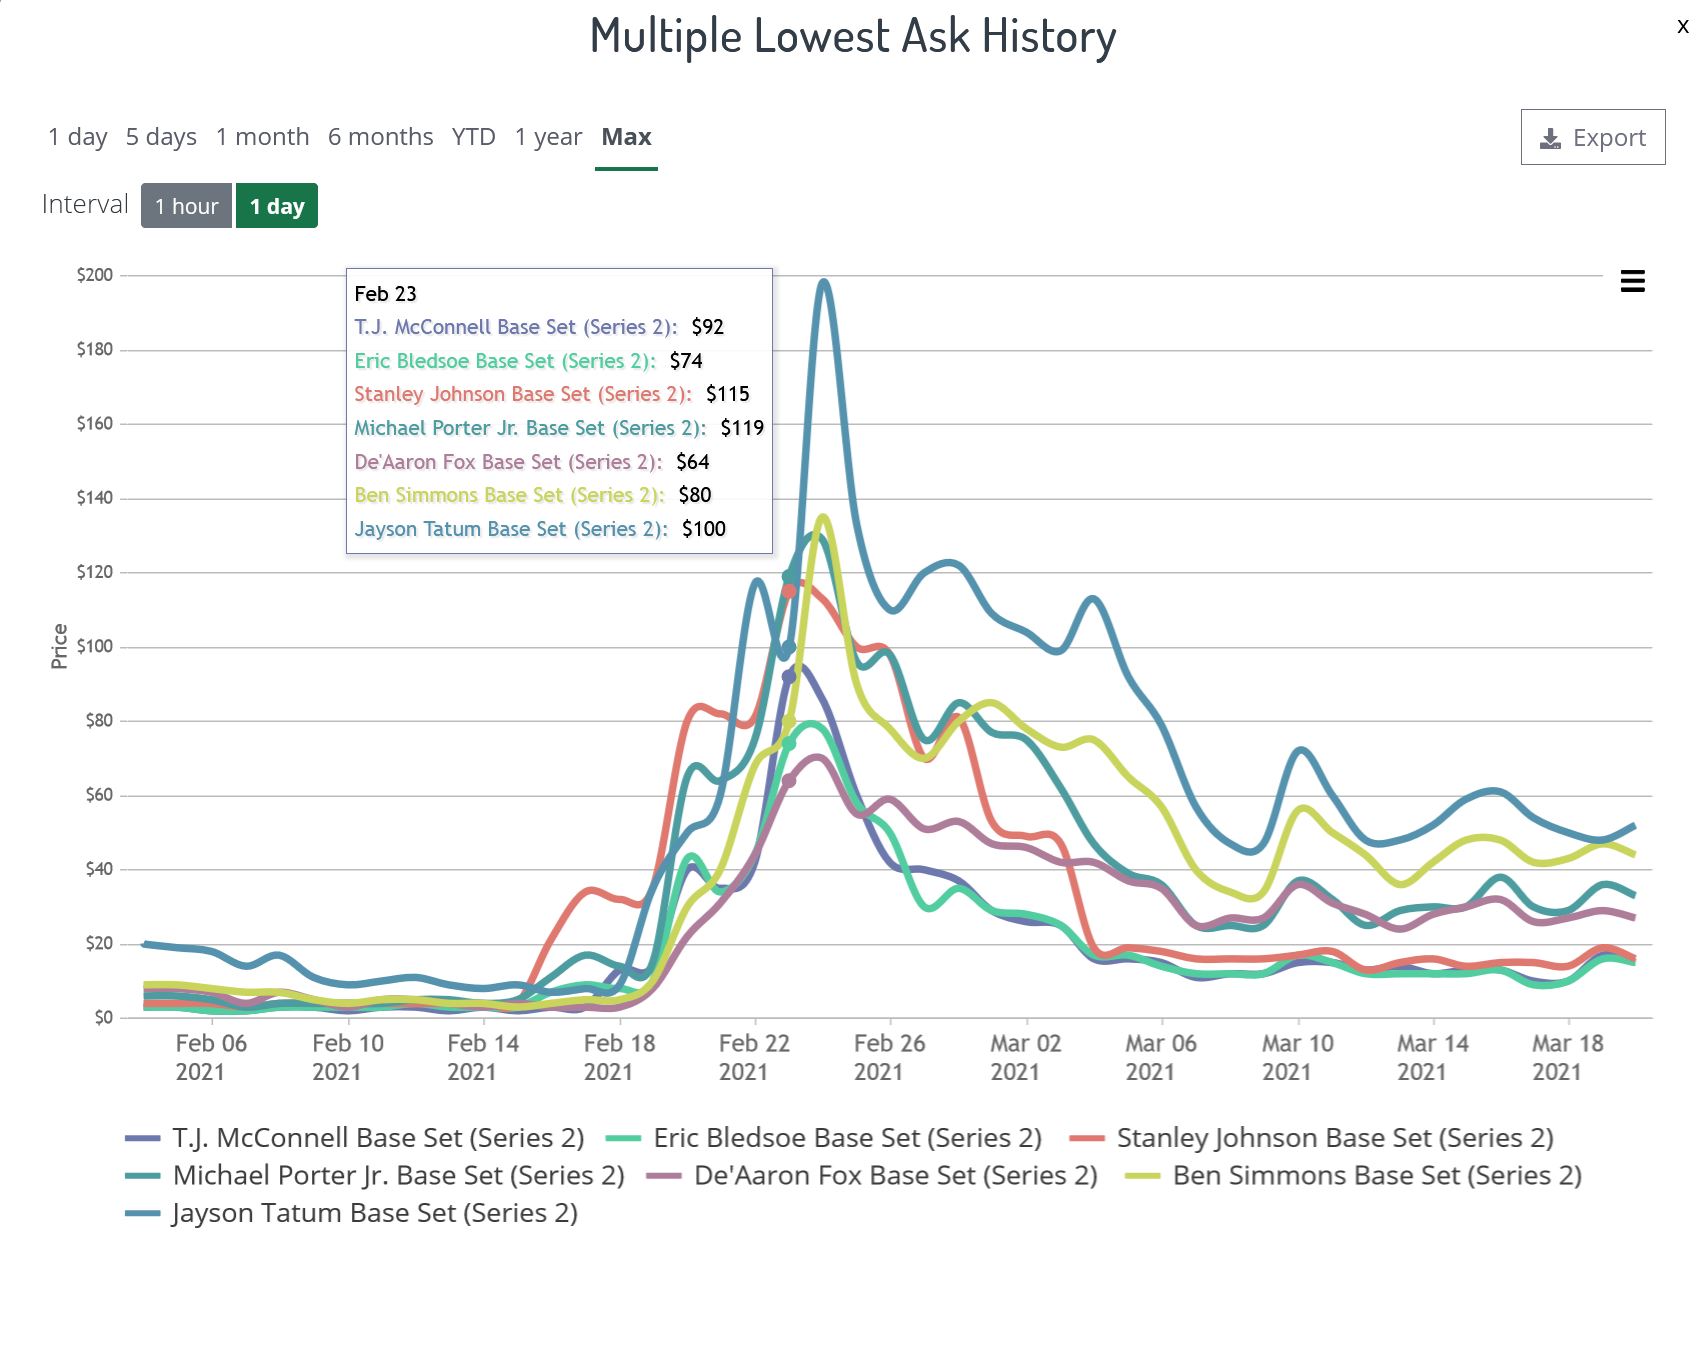Select the 6 months range tab
1705x1357 pixels.
381,137
